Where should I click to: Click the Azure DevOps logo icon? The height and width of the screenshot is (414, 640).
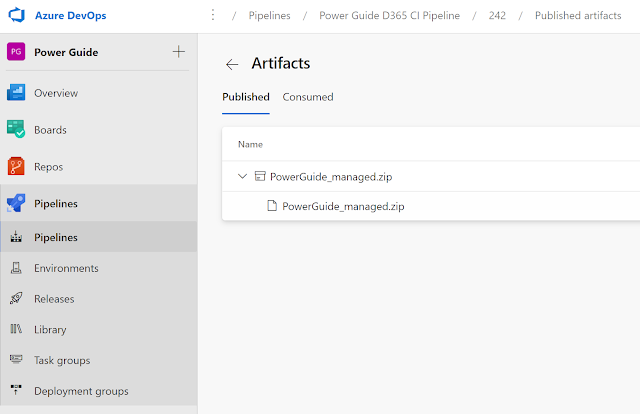point(17,15)
